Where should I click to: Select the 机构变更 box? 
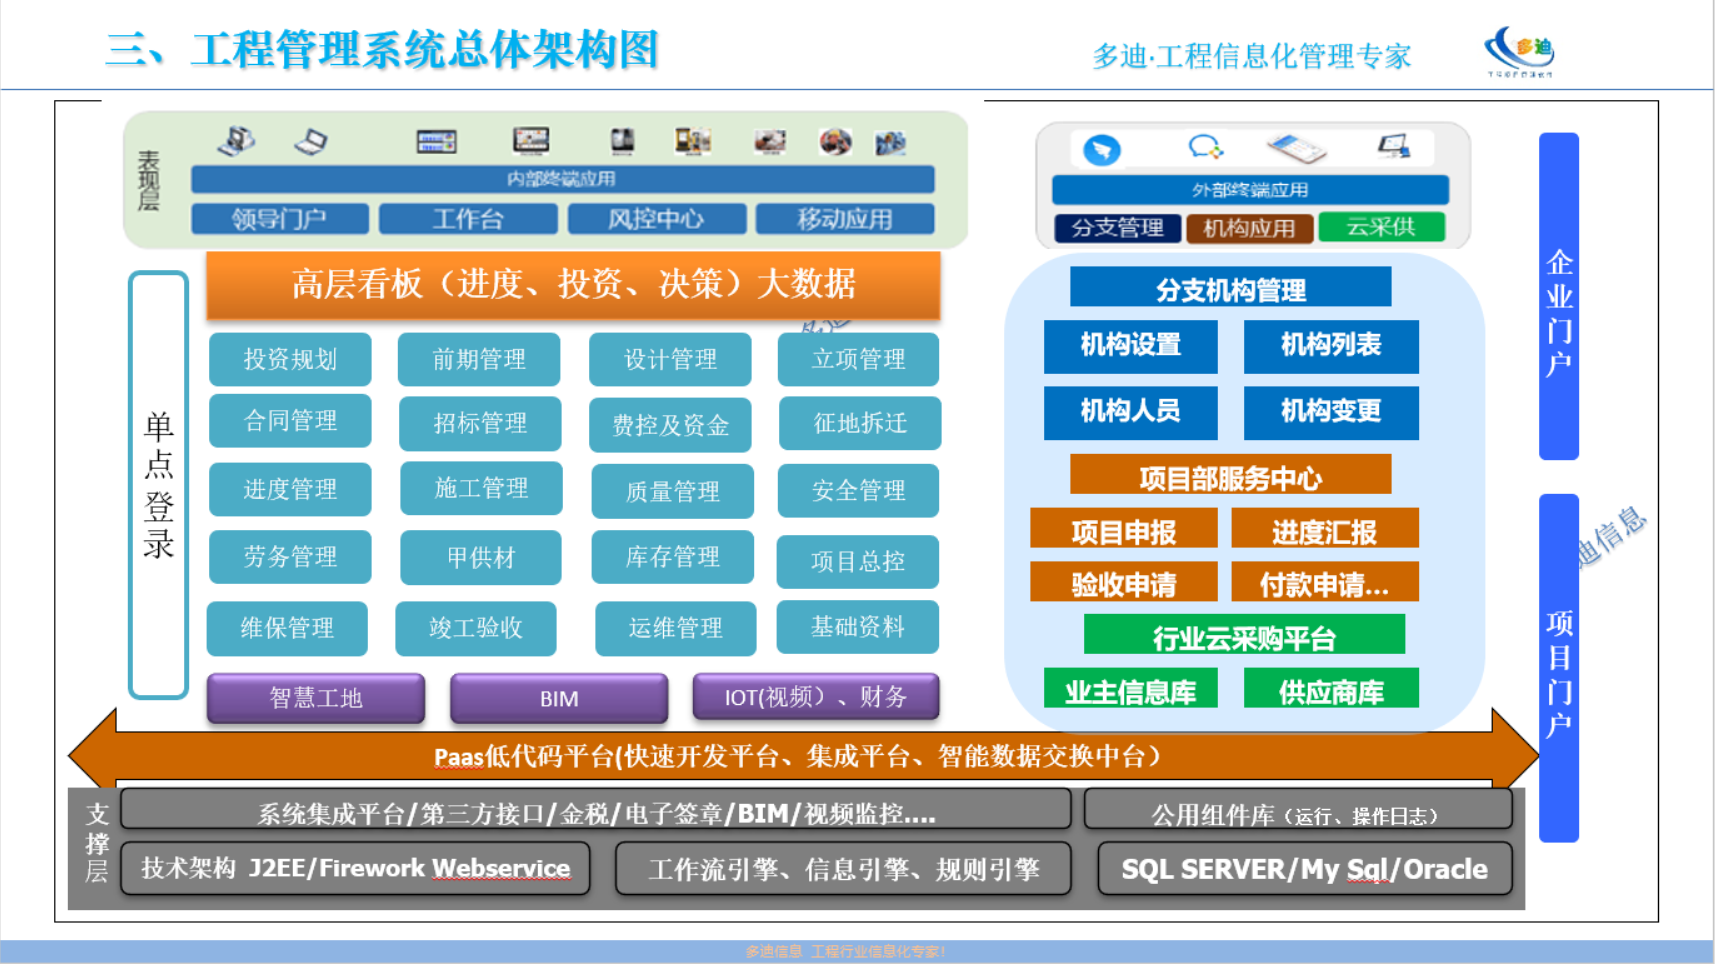1331,413
